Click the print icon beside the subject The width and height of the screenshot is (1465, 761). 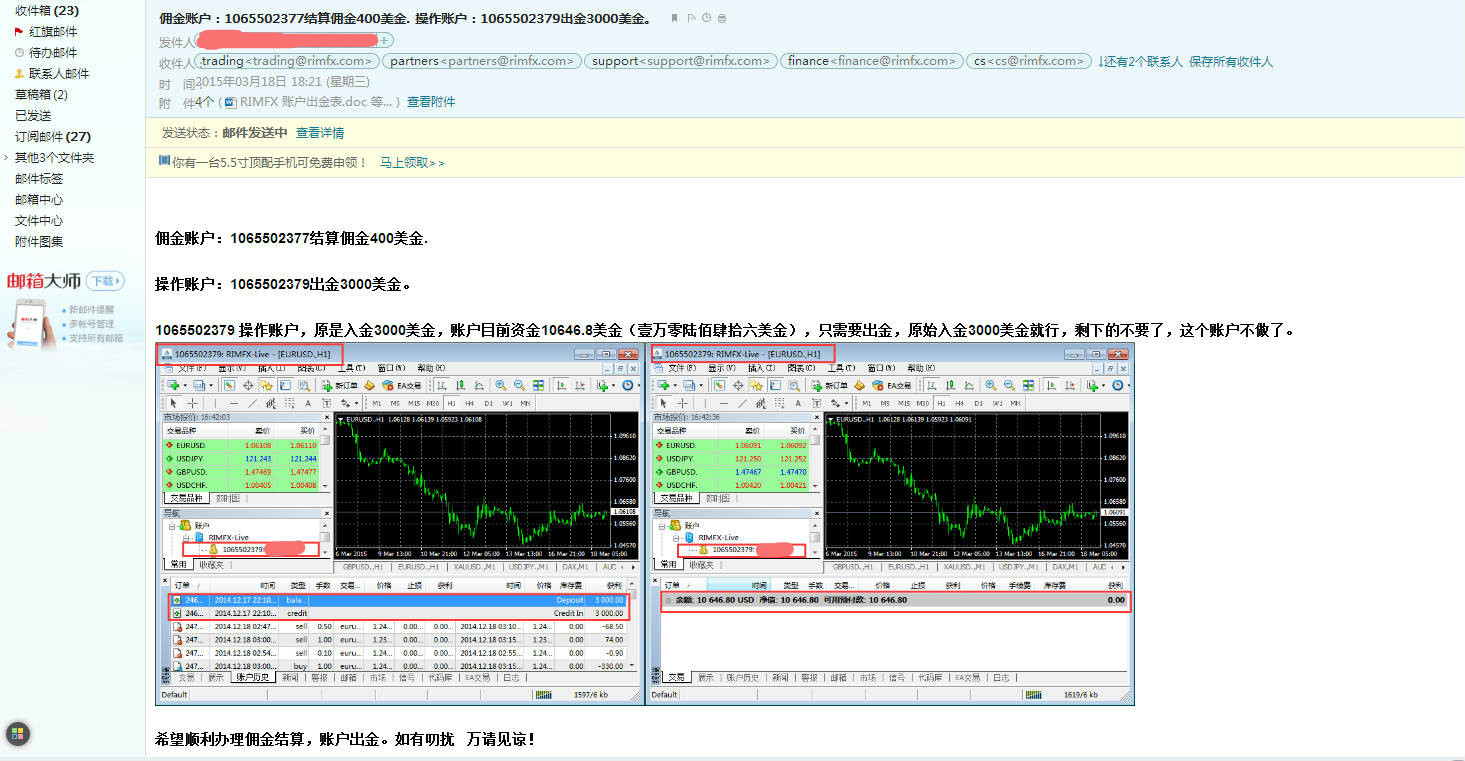pos(723,18)
